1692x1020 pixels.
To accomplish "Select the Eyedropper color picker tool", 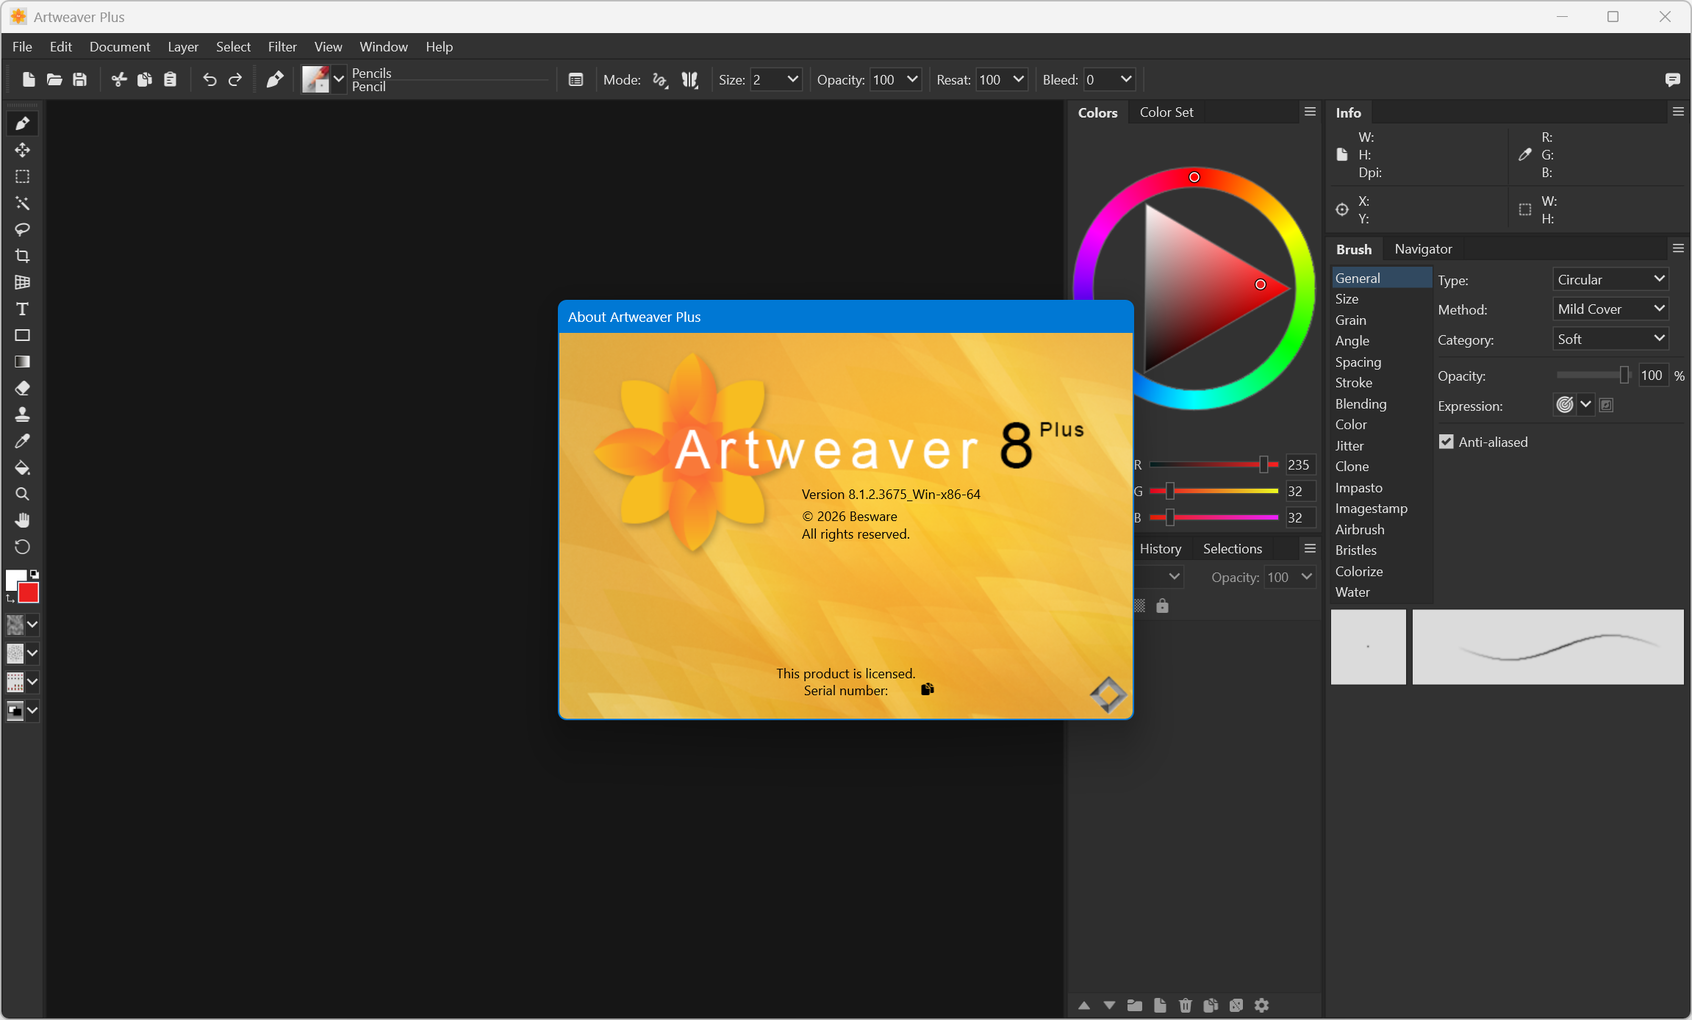I will coord(22,441).
